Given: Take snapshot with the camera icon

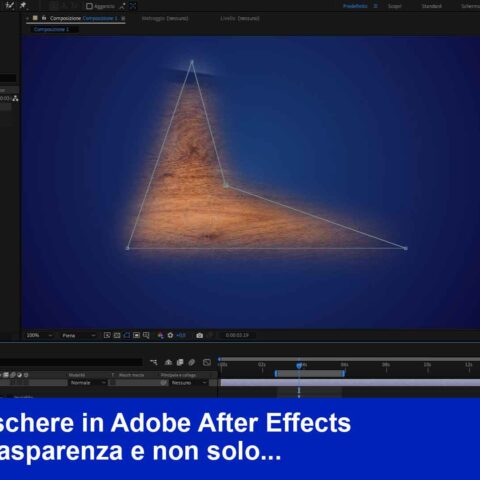Looking at the screenshot, I should [x=199, y=335].
